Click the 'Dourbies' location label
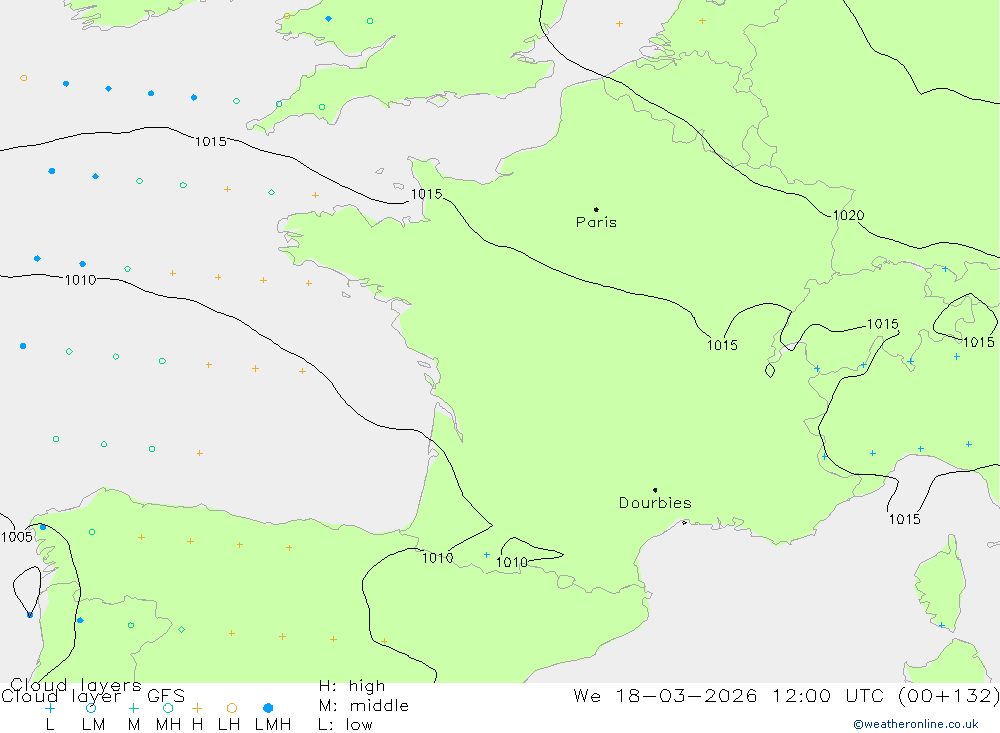The height and width of the screenshot is (733, 1000). coord(655,503)
